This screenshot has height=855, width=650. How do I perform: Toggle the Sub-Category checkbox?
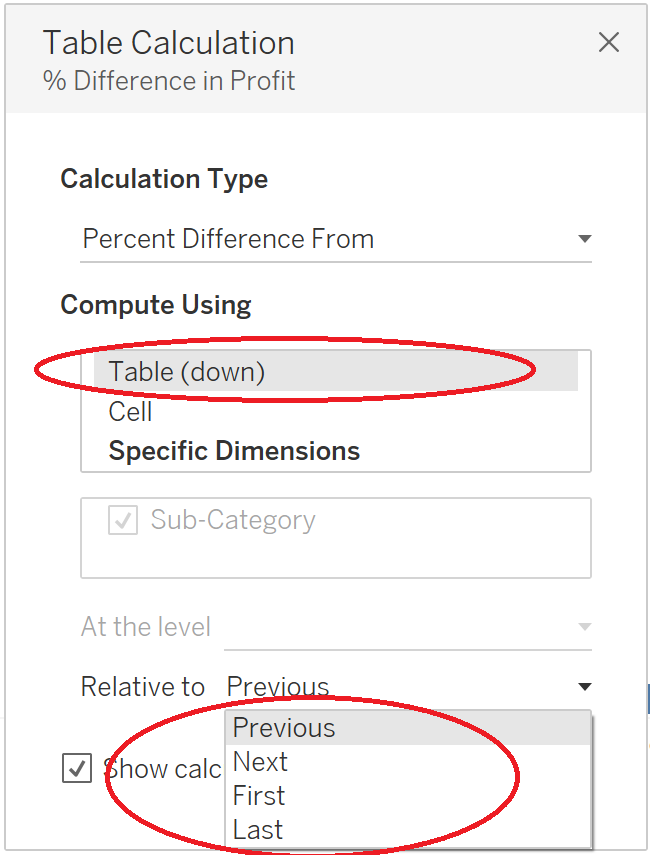(123, 520)
